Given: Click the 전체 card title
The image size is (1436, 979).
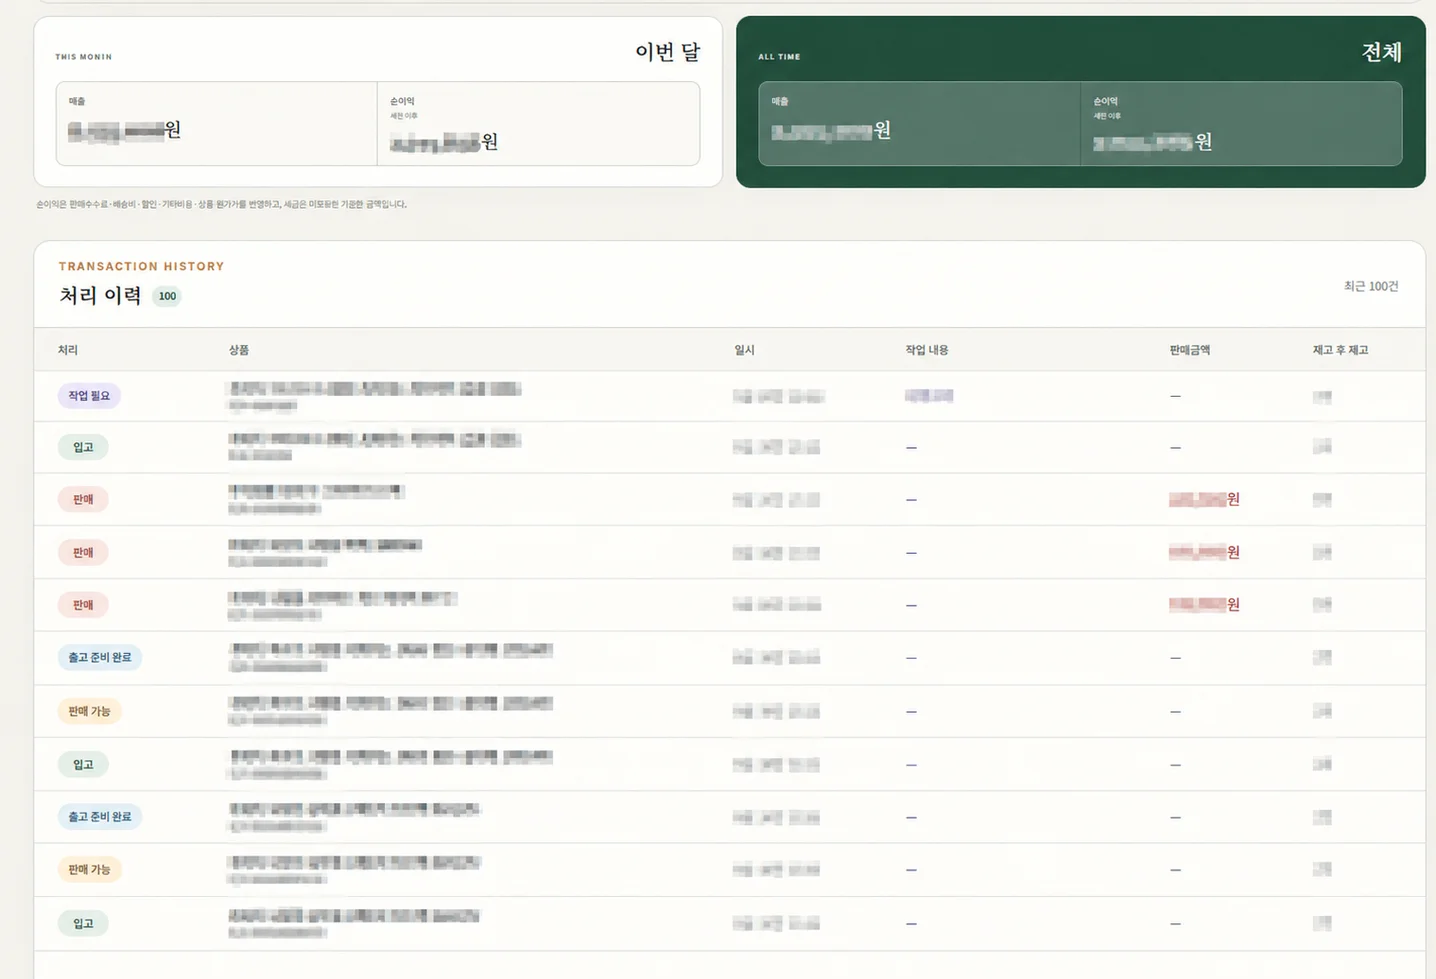Looking at the screenshot, I should click(1382, 52).
